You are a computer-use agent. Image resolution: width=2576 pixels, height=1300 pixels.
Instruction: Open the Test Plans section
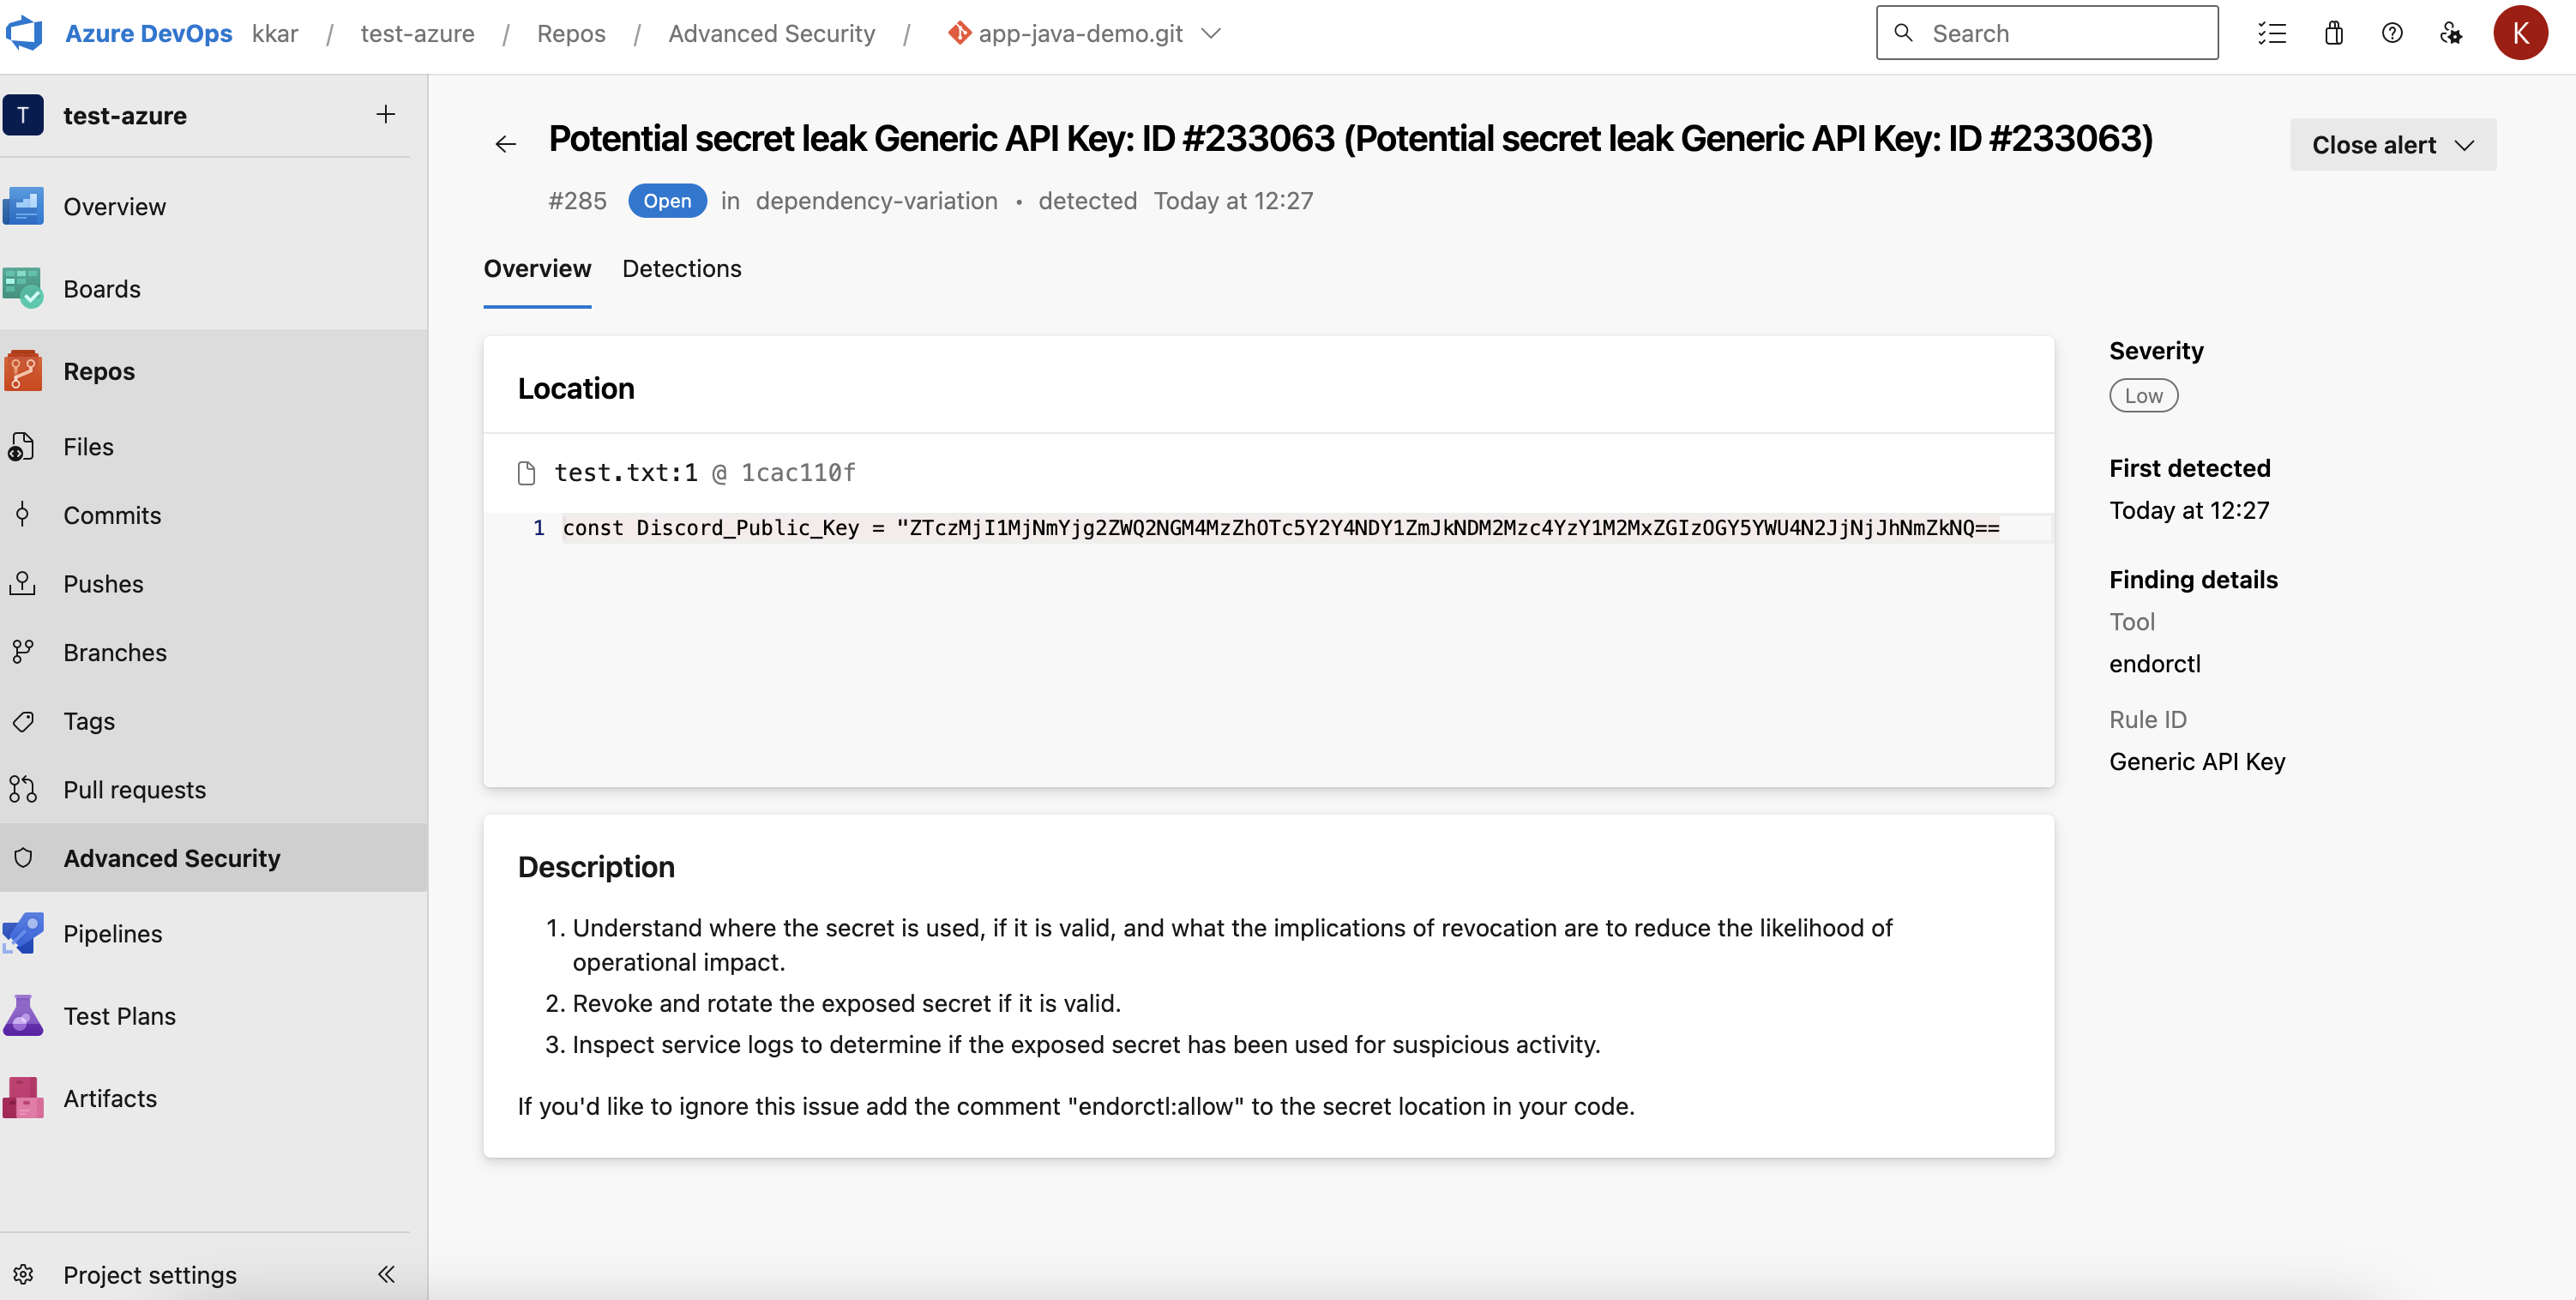(118, 1015)
